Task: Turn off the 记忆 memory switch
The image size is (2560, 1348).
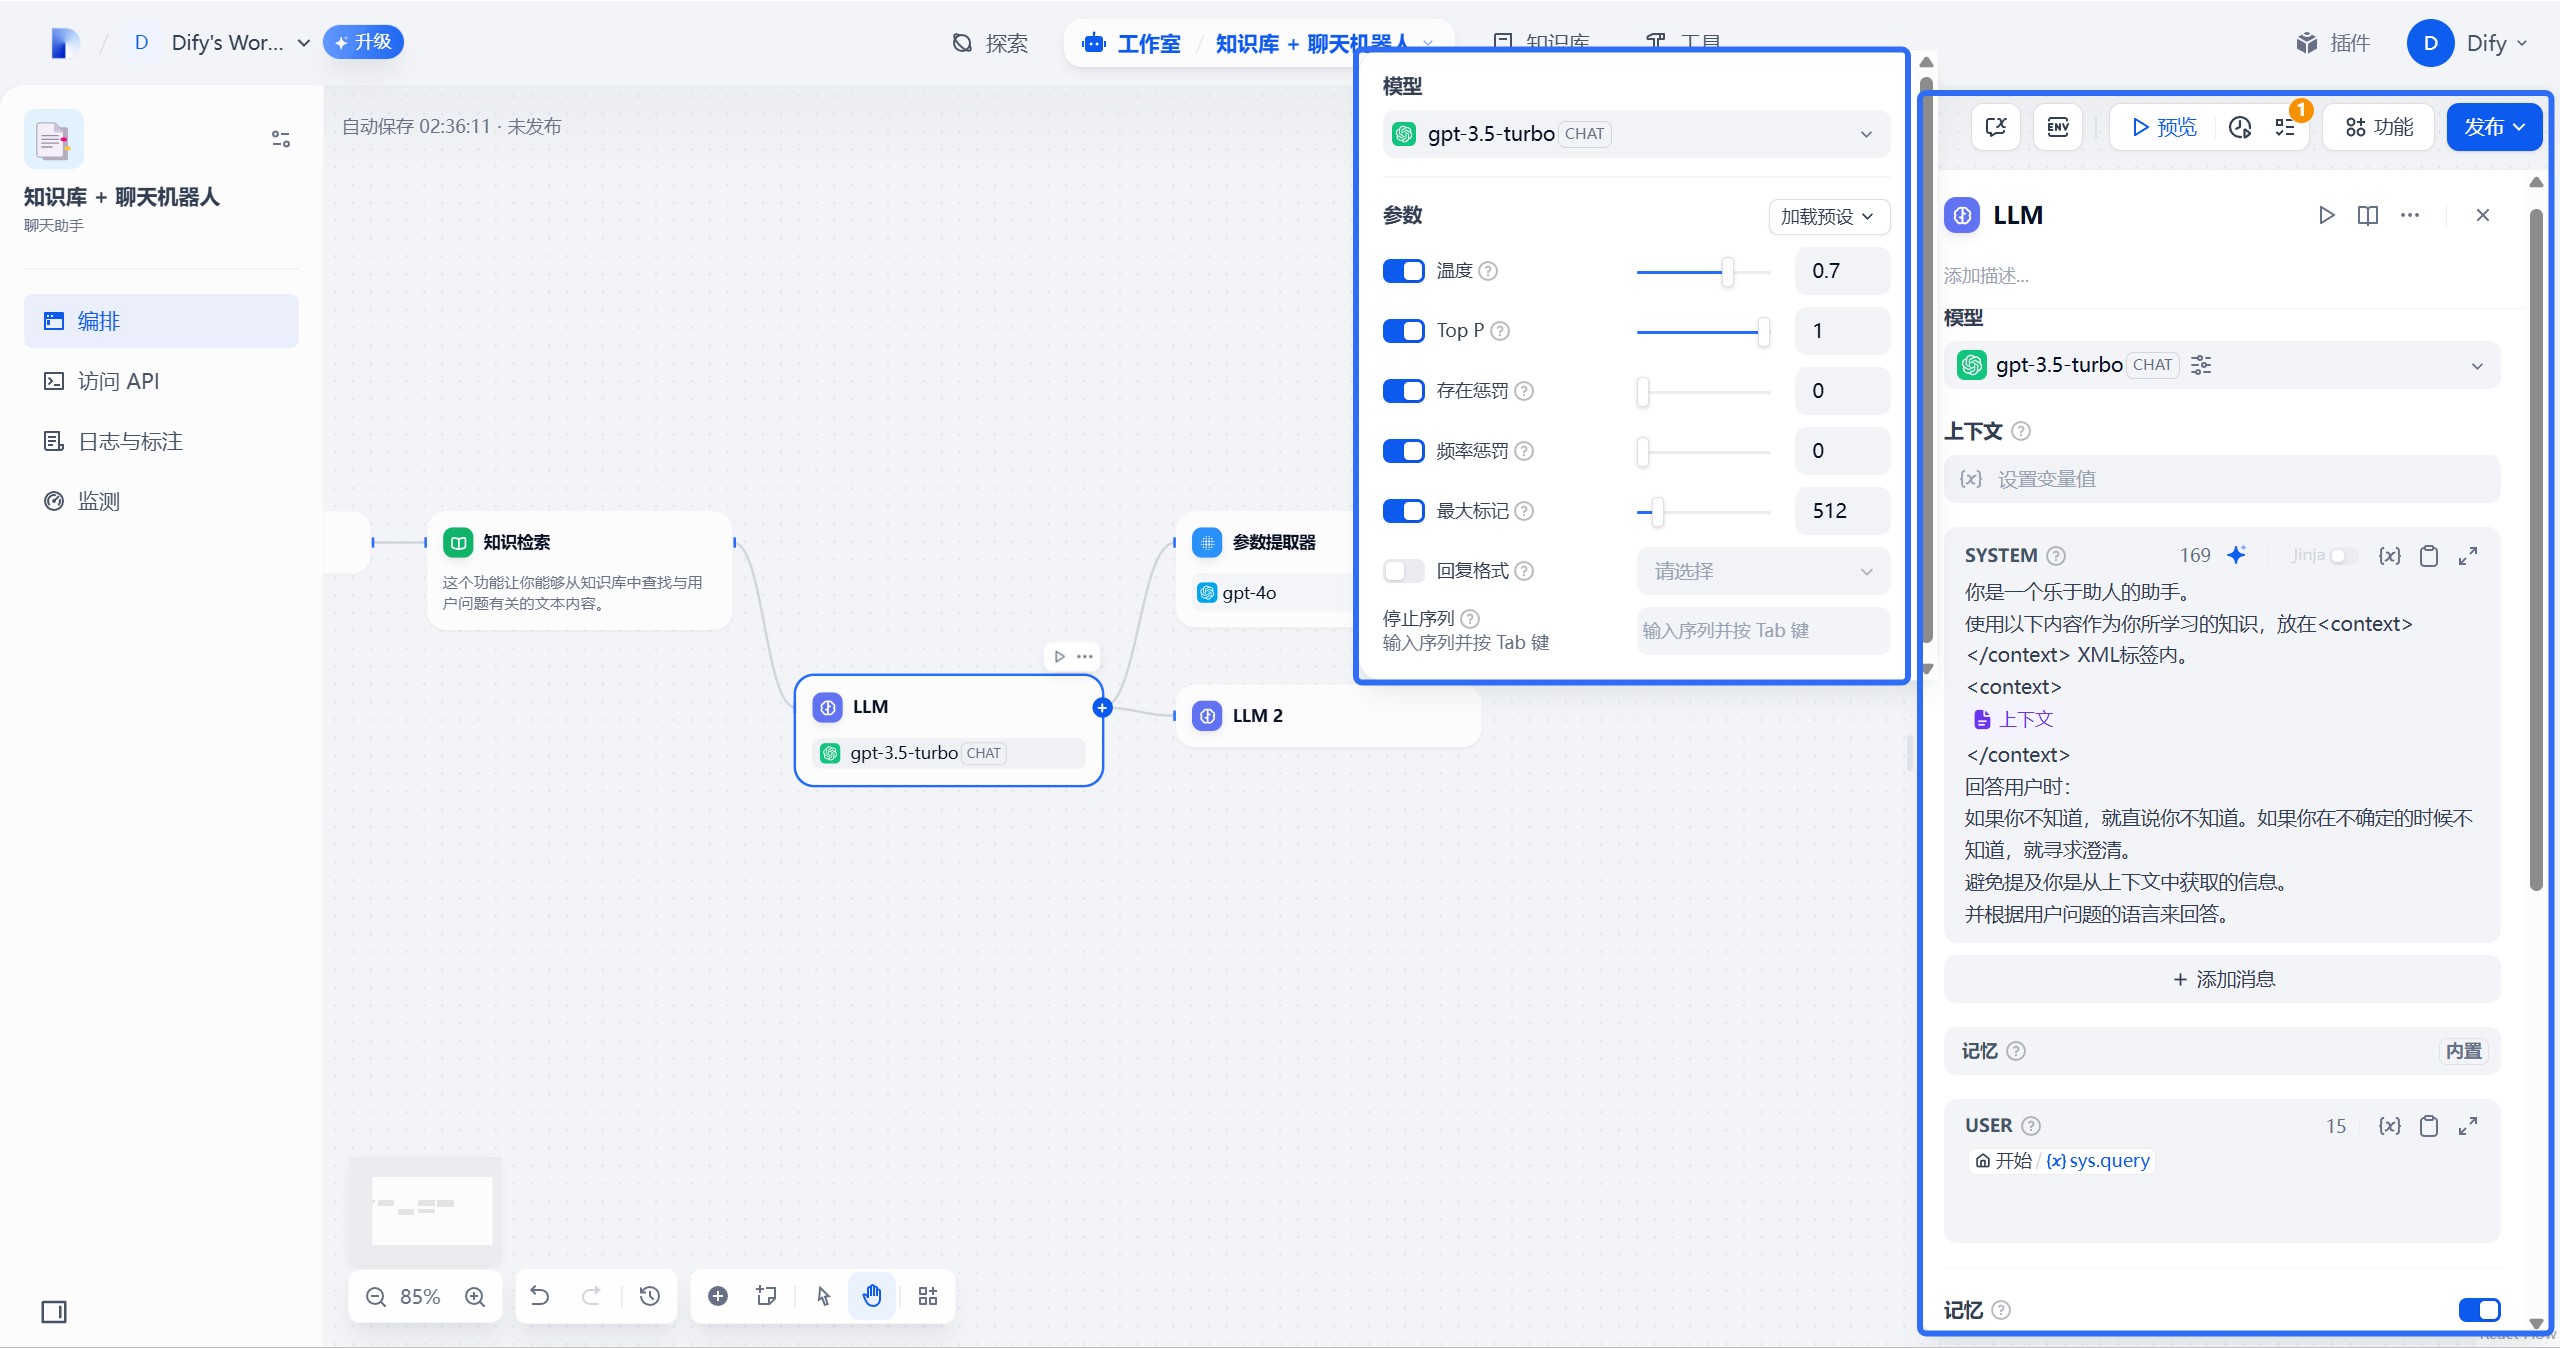Action: 2478,1310
